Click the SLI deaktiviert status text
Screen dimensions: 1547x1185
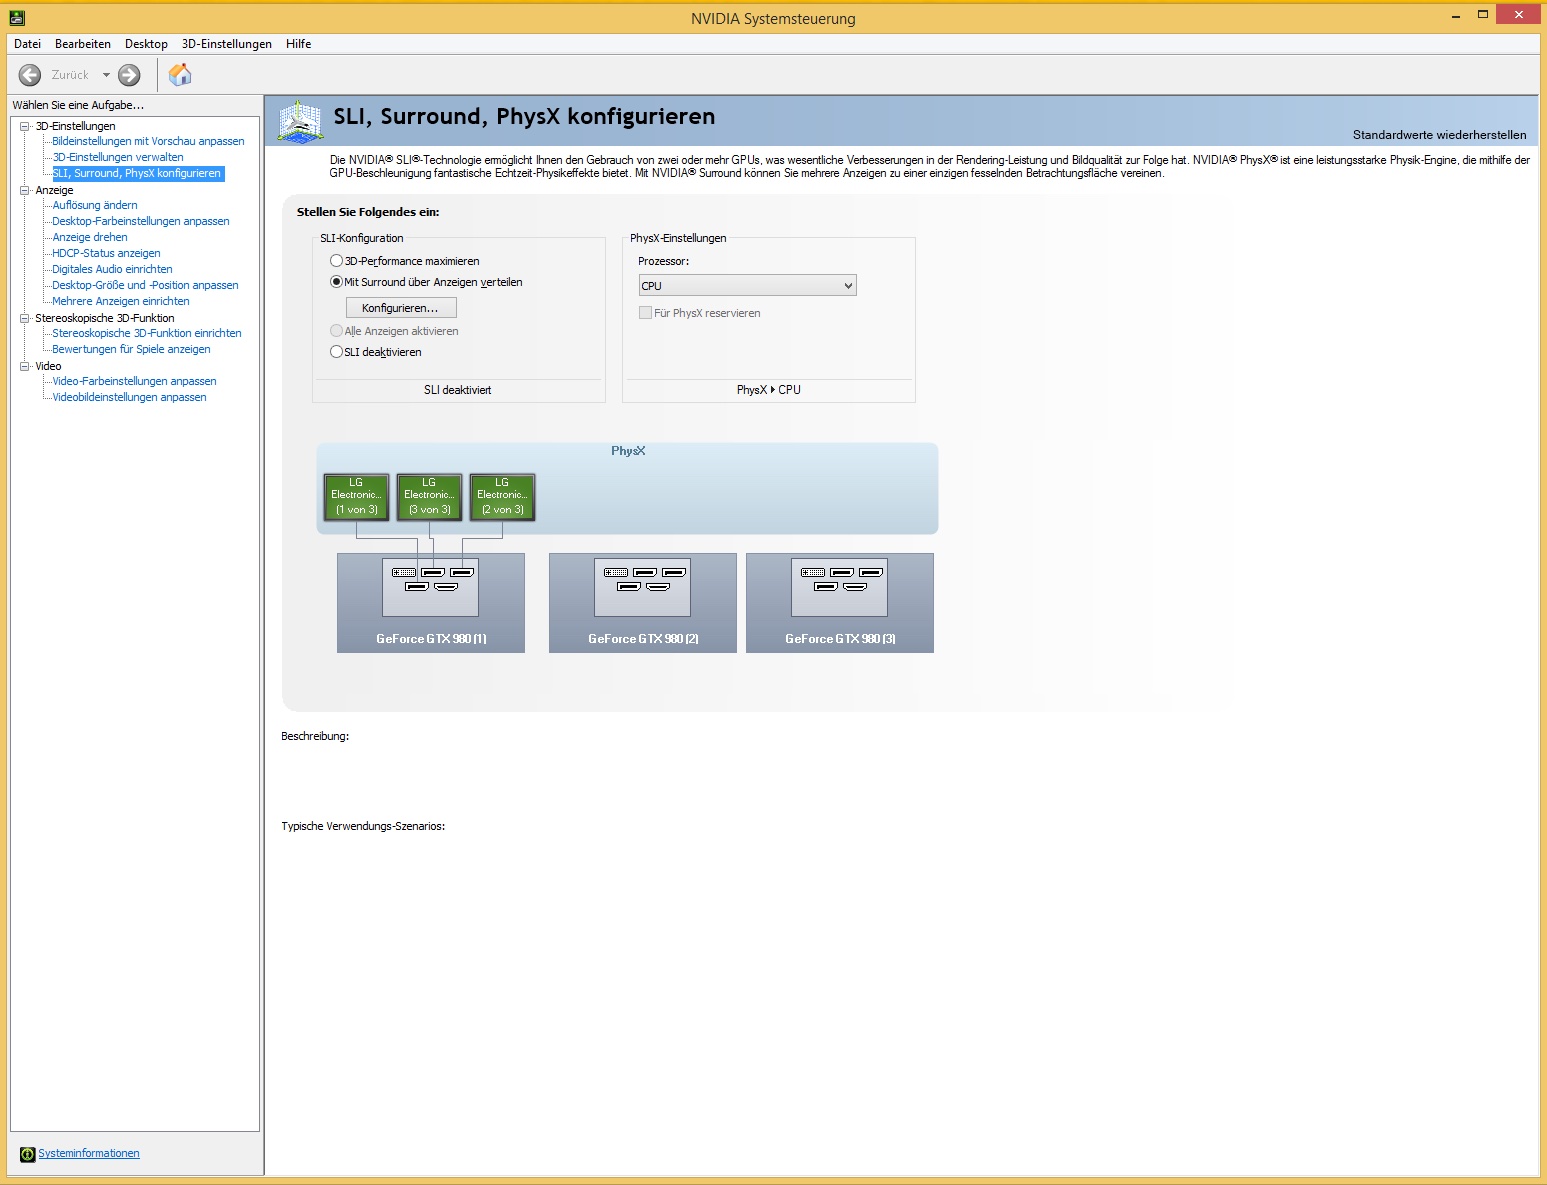tap(458, 390)
